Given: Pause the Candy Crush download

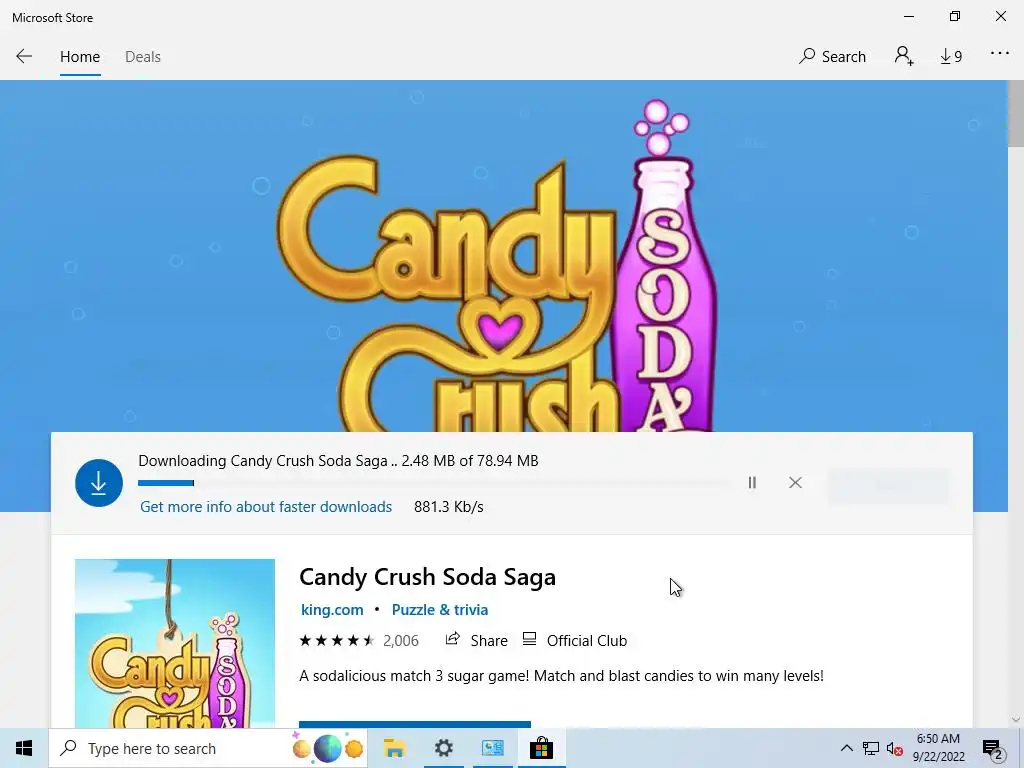Looking at the screenshot, I should pyautogui.click(x=752, y=483).
